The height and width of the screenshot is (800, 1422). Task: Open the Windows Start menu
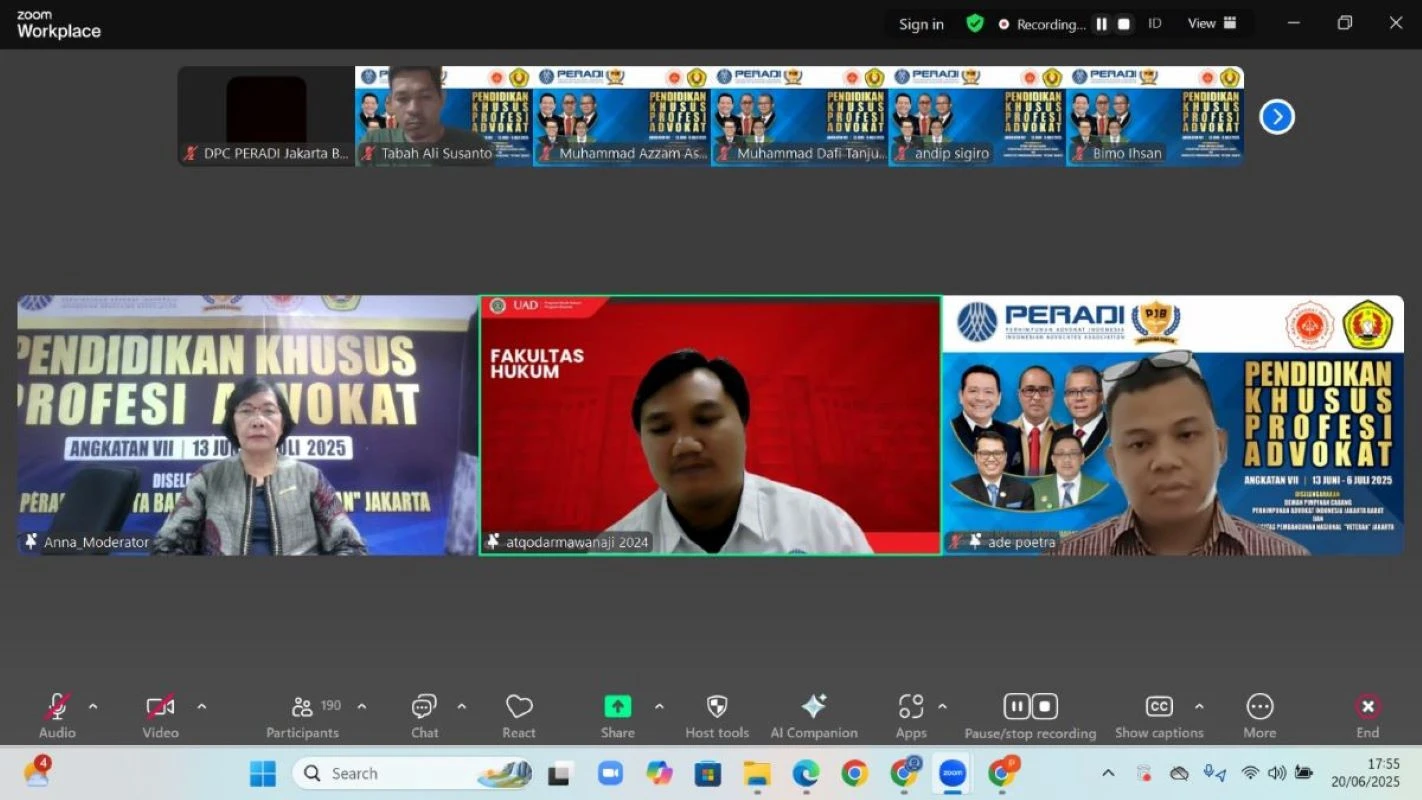[x=263, y=773]
